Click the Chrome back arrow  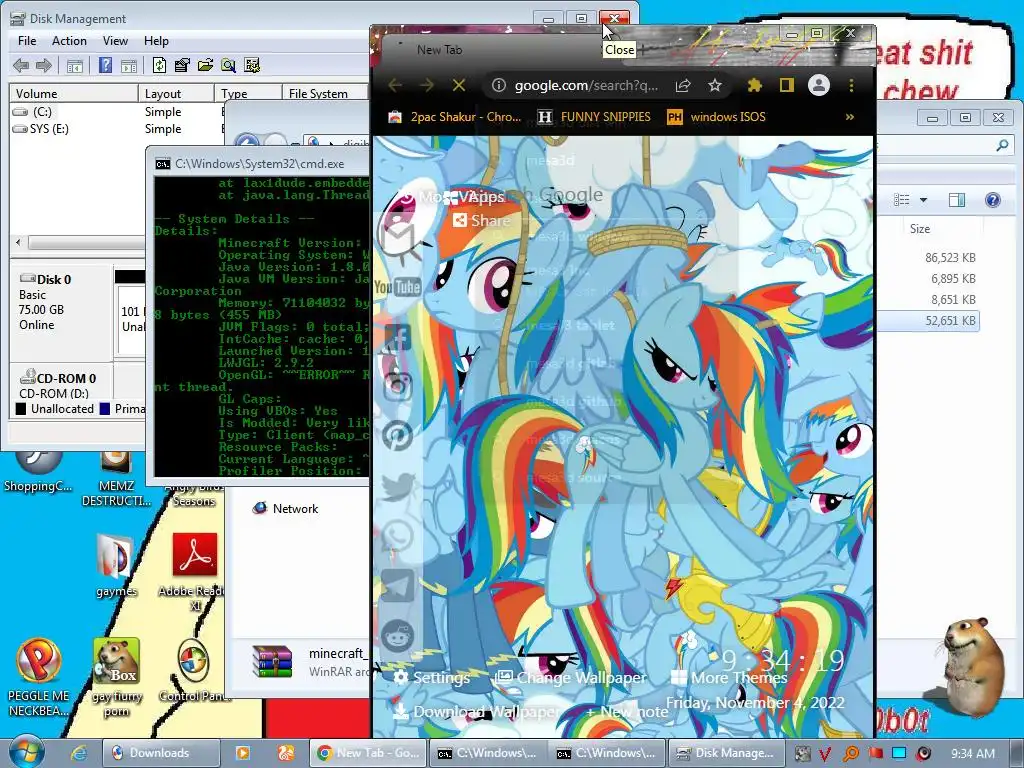click(395, 85)
